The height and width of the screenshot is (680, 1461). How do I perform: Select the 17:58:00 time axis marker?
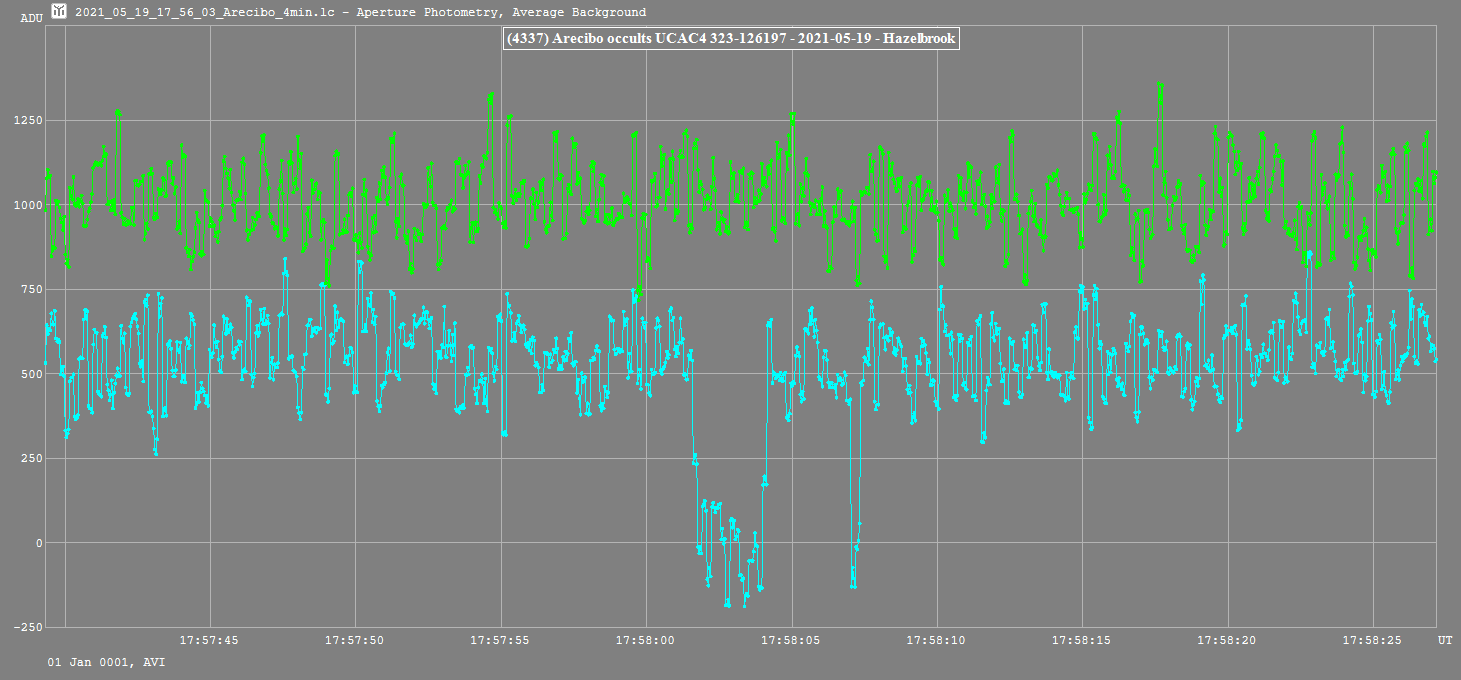click(645, 639)
